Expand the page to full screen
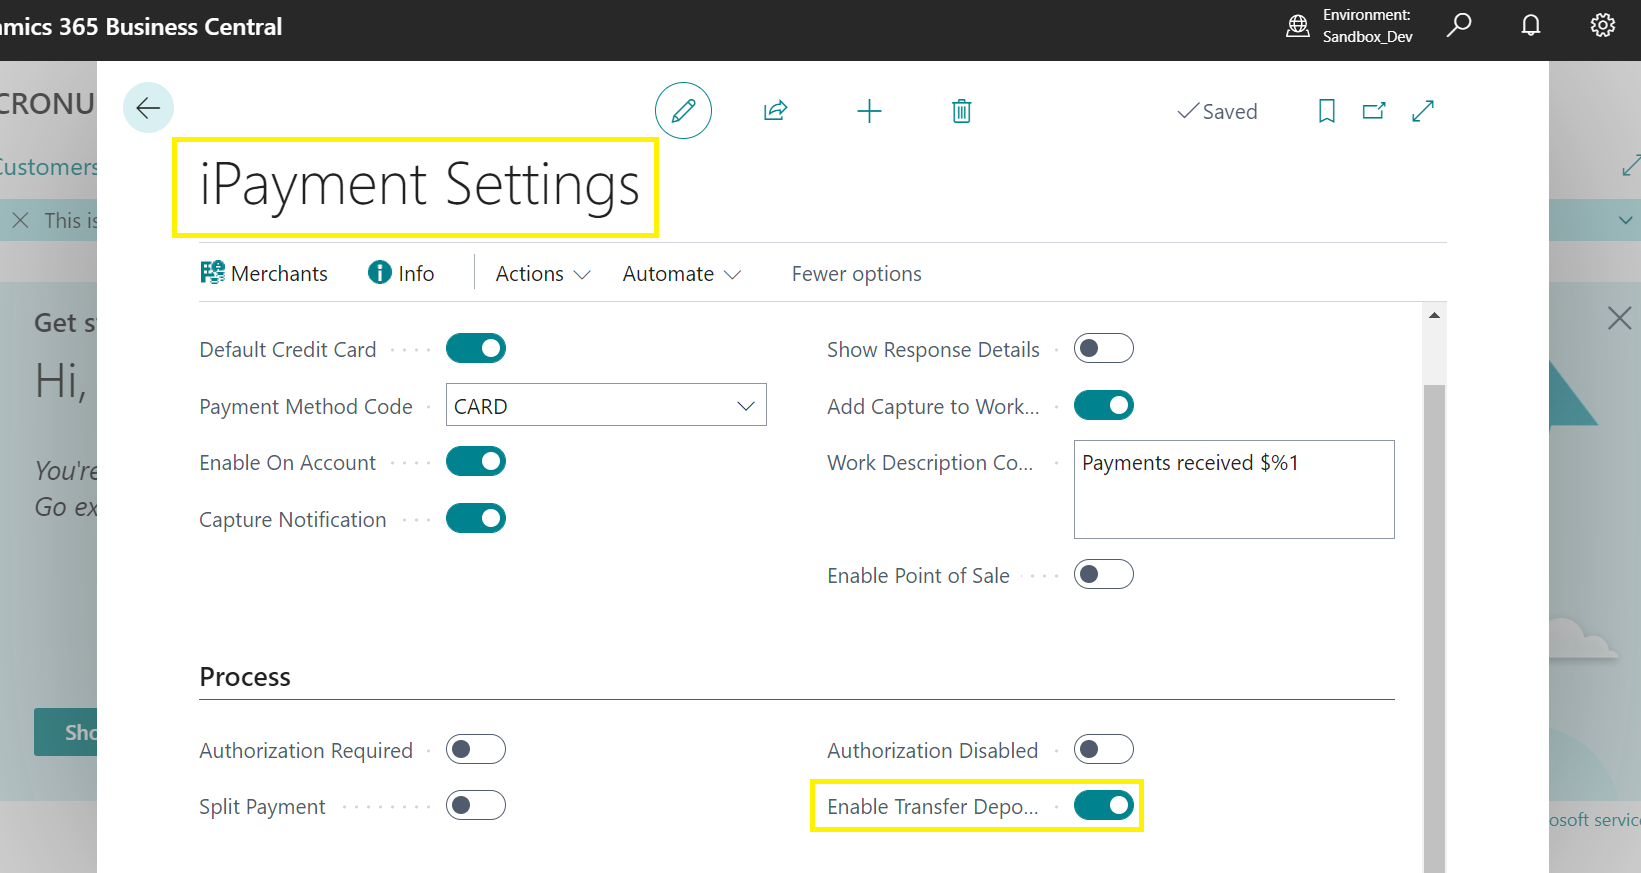The height and width of the screenshot is (873, 1641). point(1423,111)
